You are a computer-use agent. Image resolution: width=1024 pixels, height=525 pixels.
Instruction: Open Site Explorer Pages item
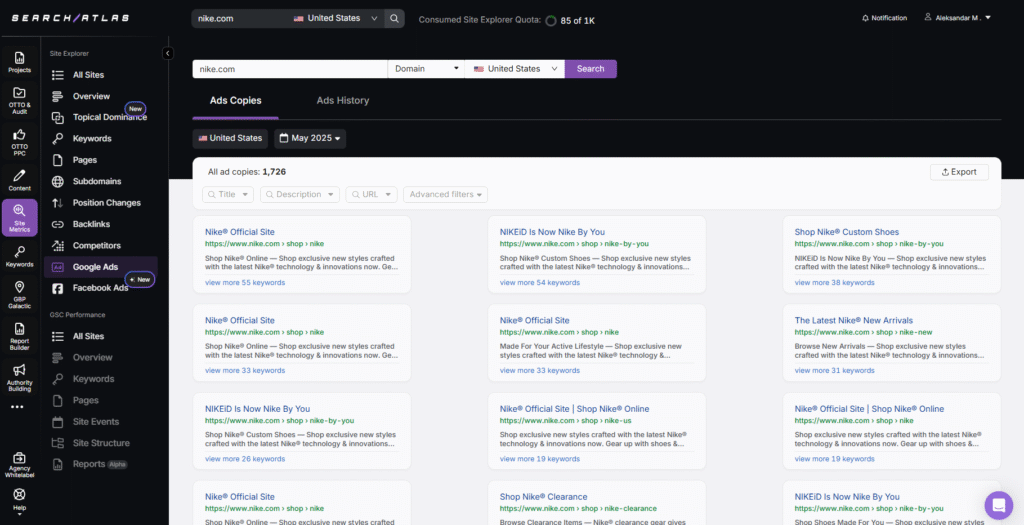(x=85, y=160)
